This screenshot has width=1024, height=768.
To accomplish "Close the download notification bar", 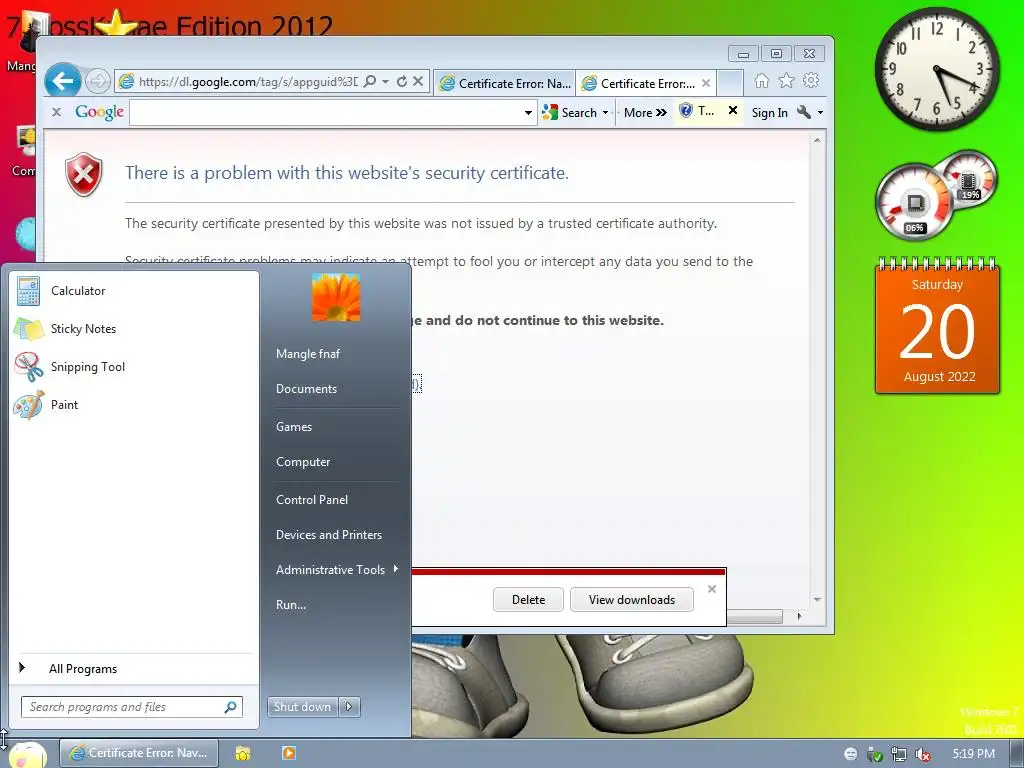I will click(712, 589).
